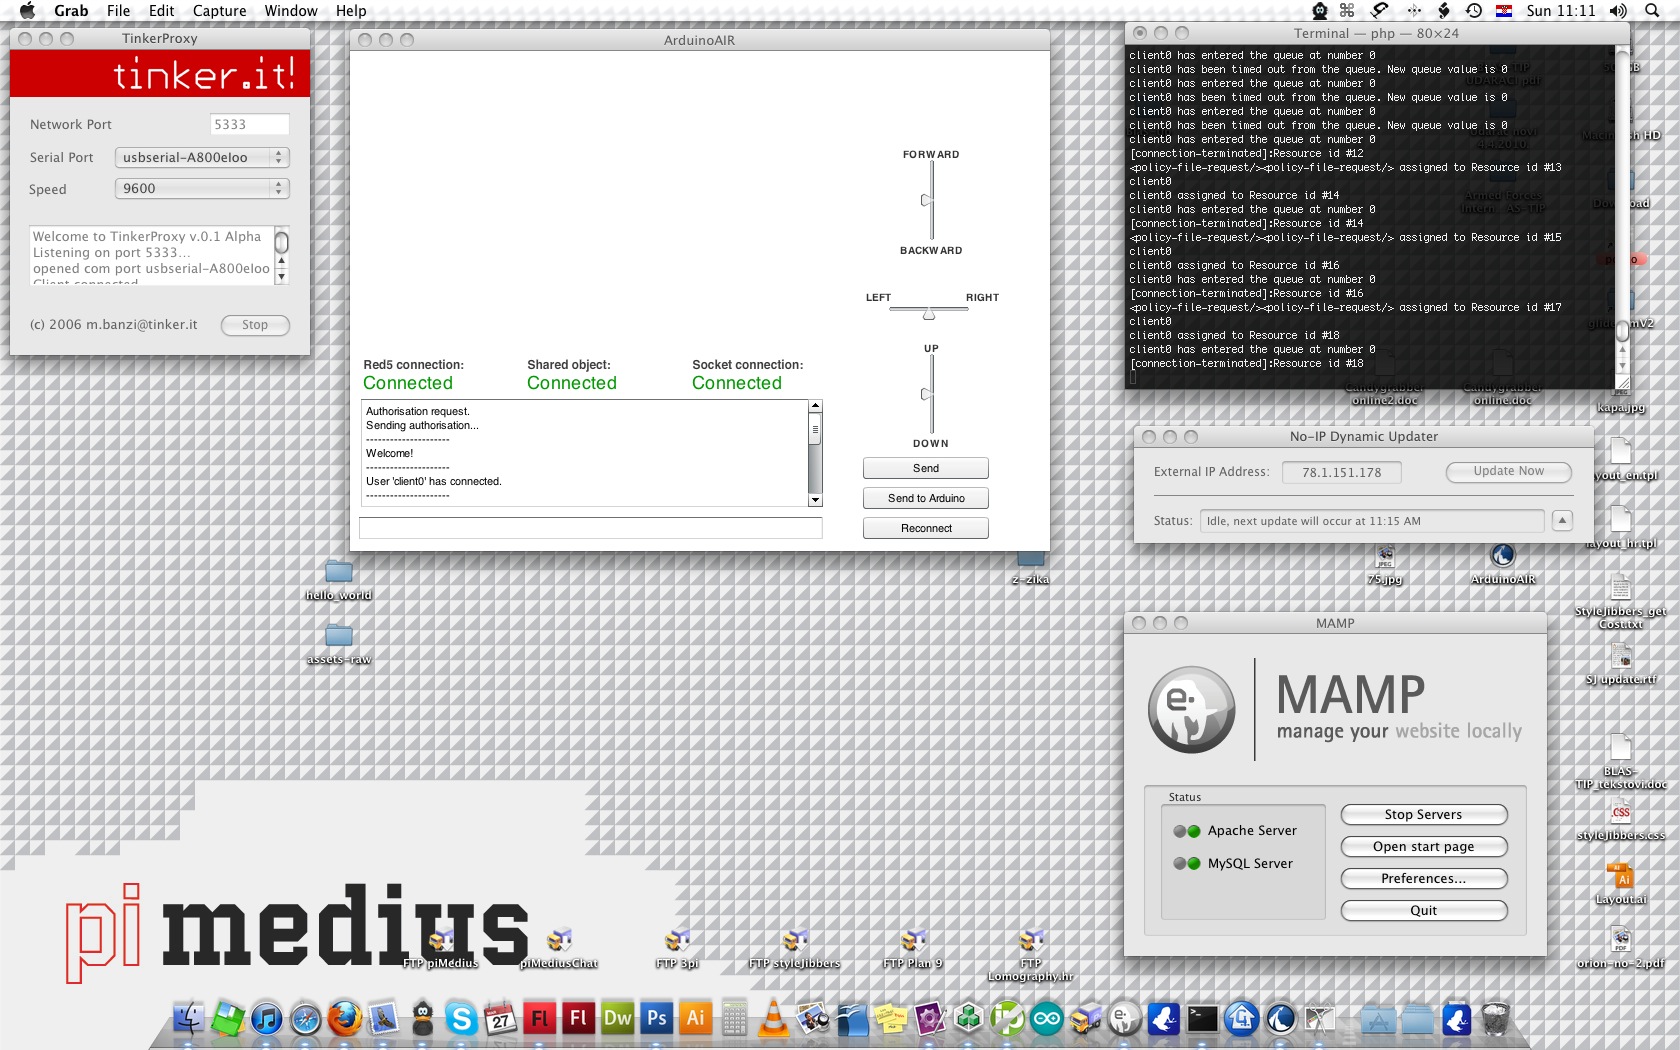This screenshot has width=1680, height=1050.
Task: Click Reconnect in ArduinoAIR
Action: [x=926, y=528]
